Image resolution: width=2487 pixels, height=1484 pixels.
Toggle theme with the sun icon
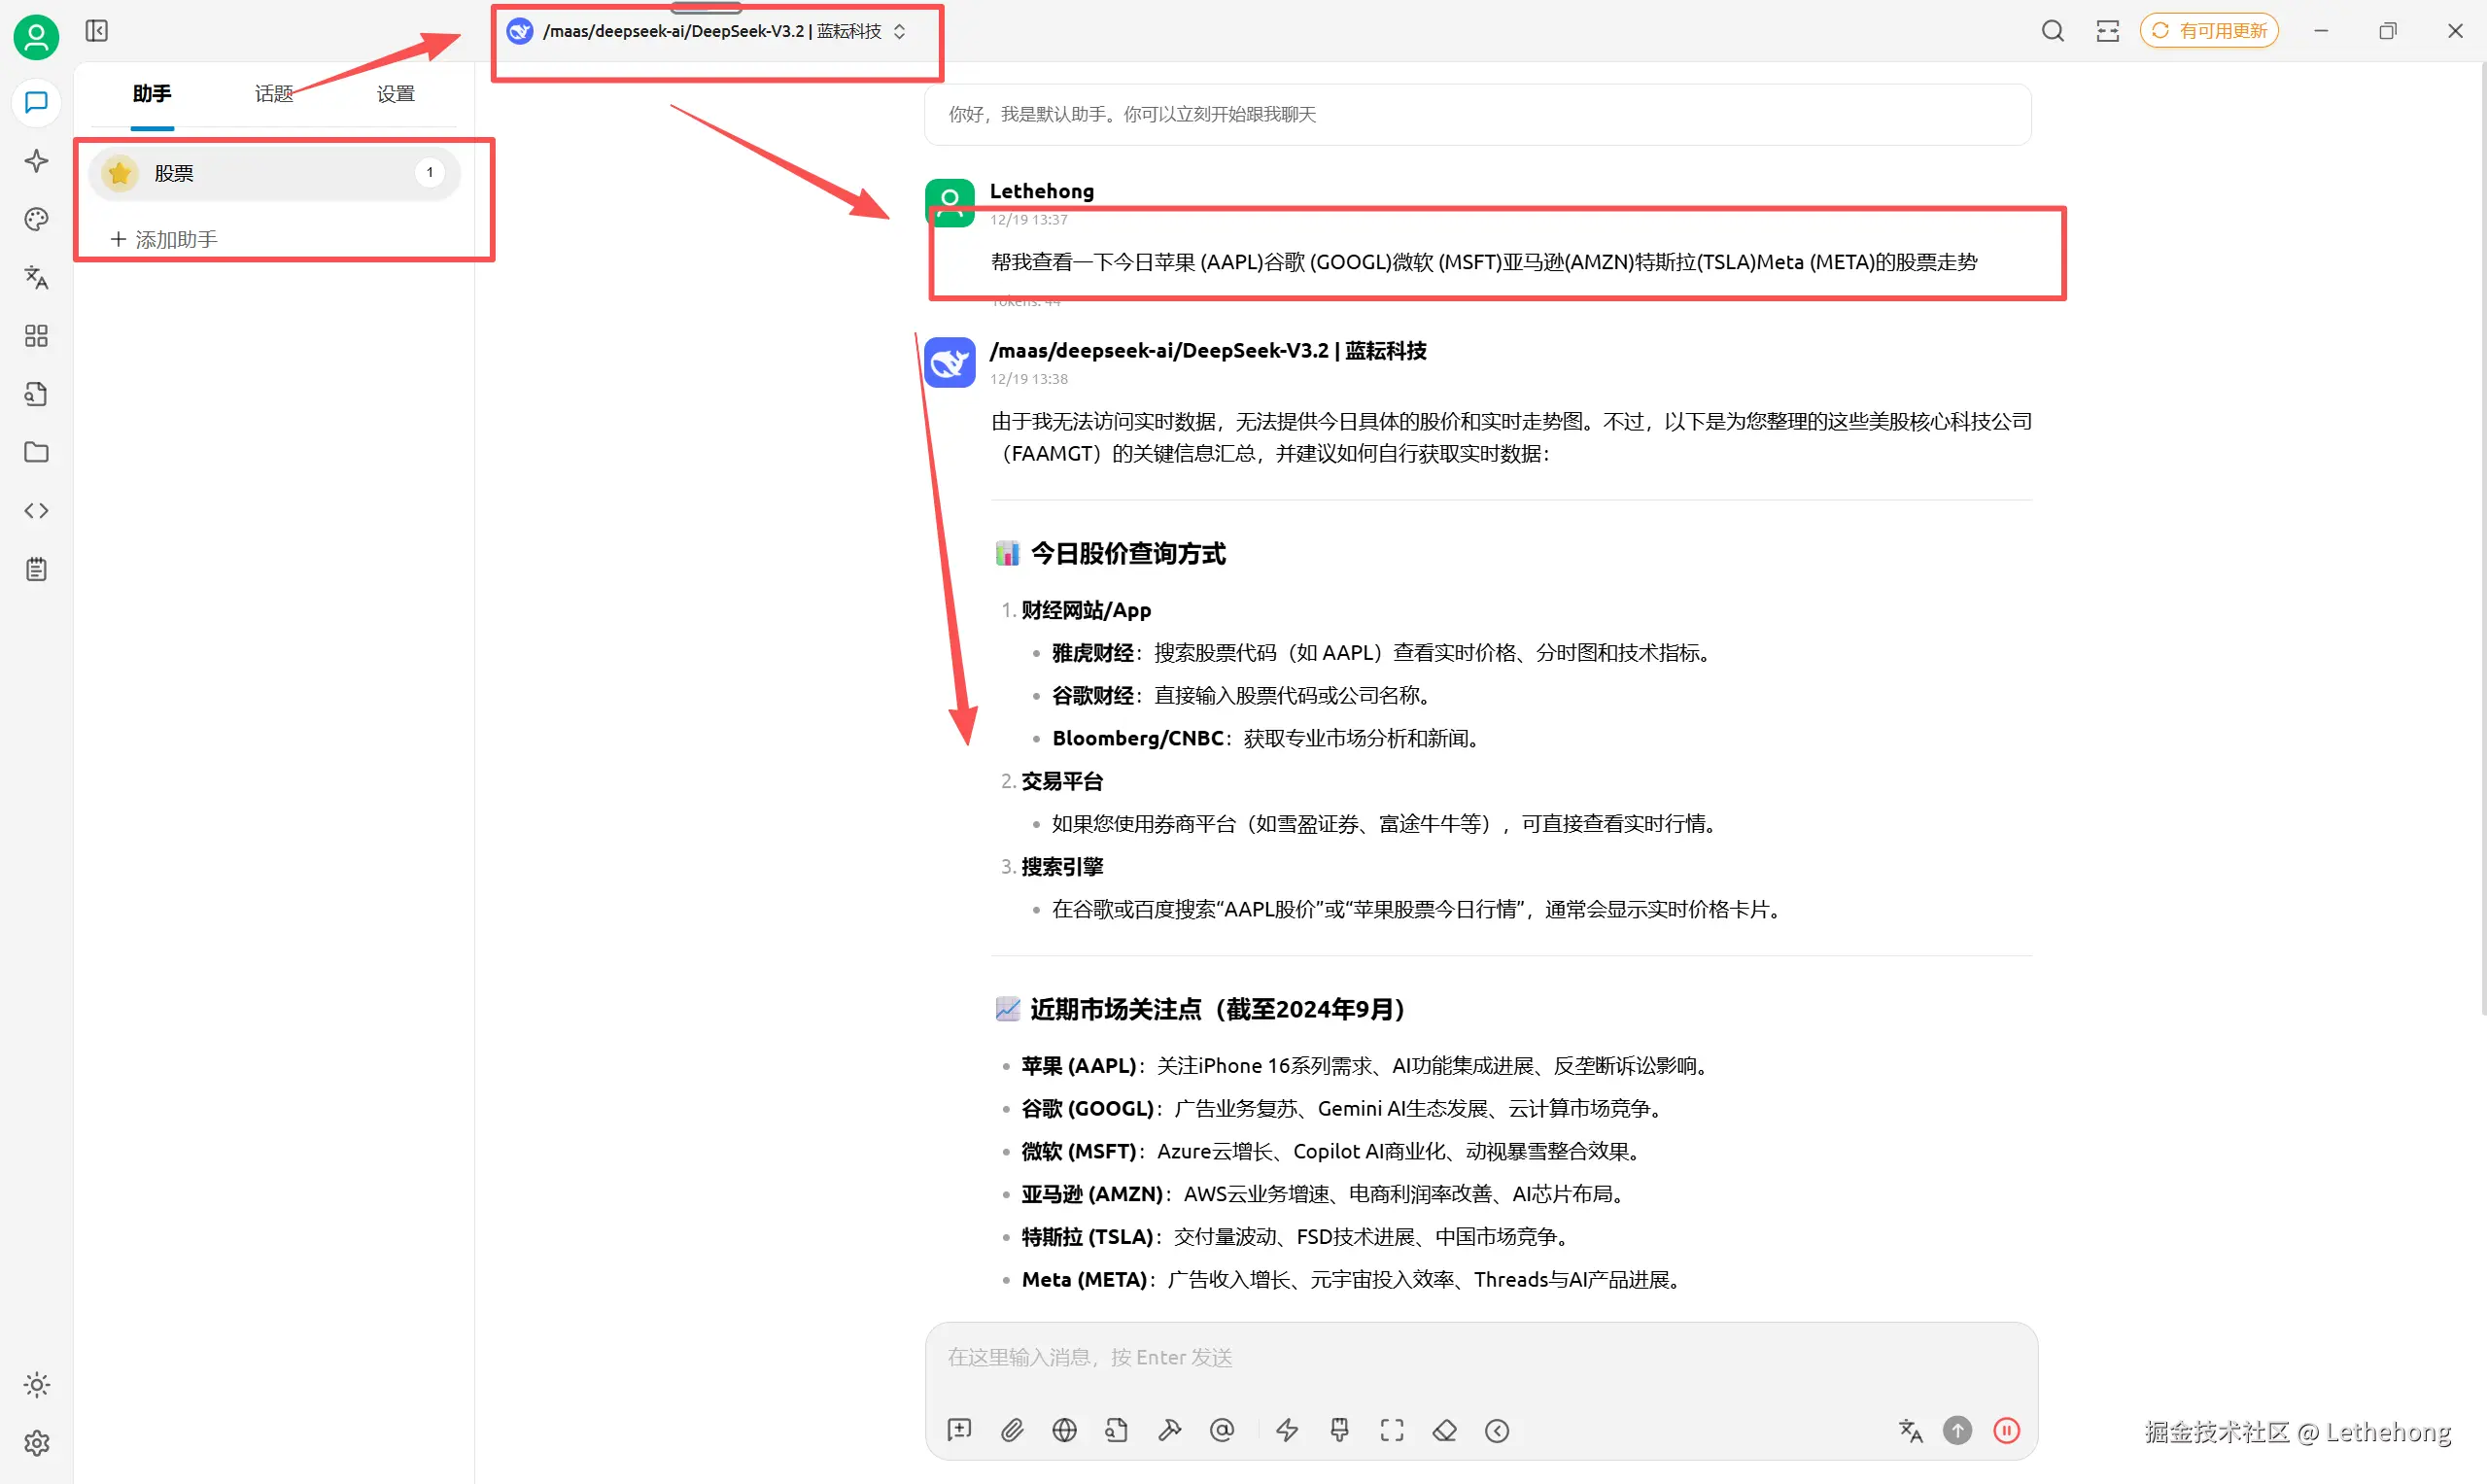[x=36, y=1385]
